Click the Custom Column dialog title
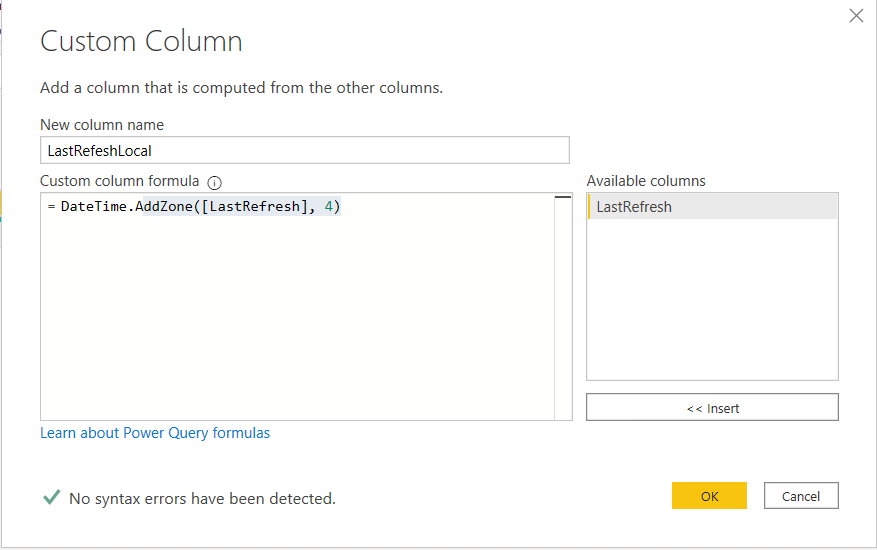 [141, 41]
